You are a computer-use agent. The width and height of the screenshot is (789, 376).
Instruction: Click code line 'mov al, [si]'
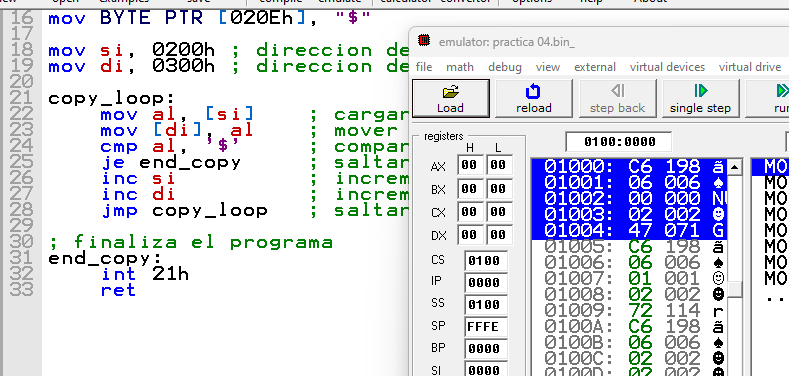177,115
